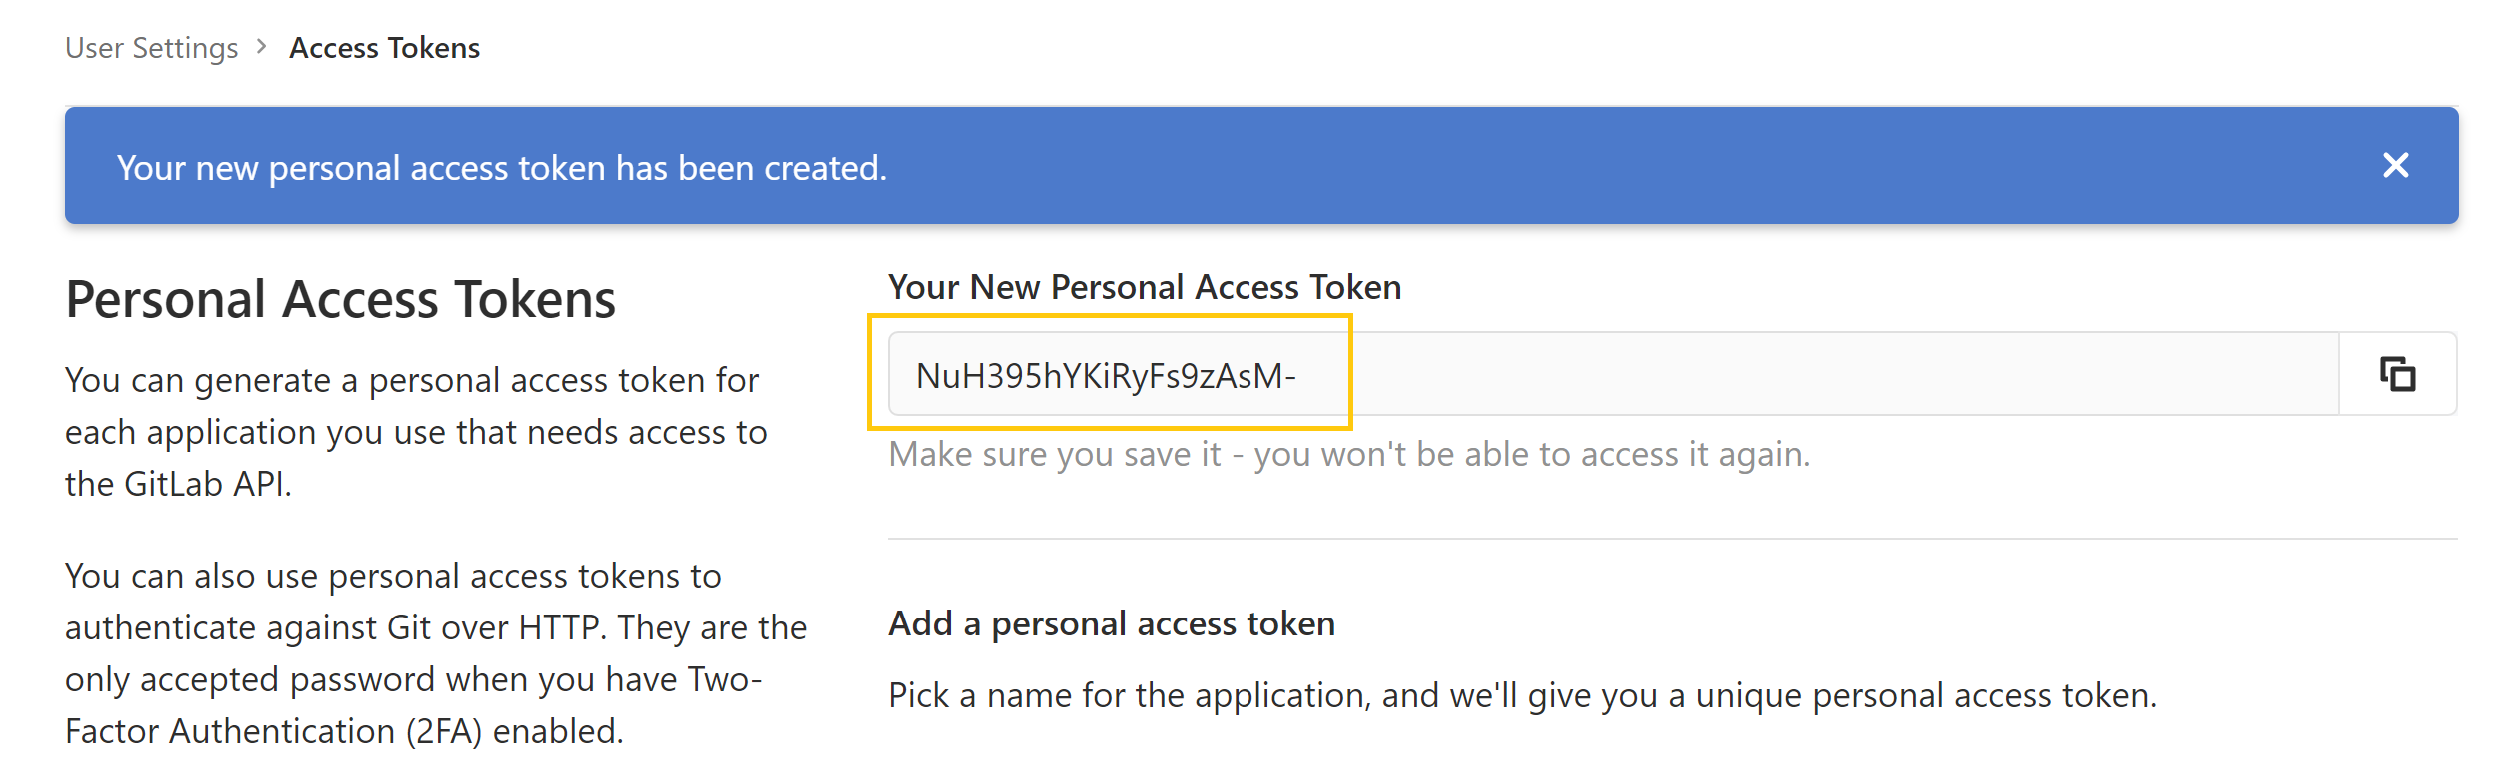Click the 'Factor Authentication (2FA) enabled' line

344,731
